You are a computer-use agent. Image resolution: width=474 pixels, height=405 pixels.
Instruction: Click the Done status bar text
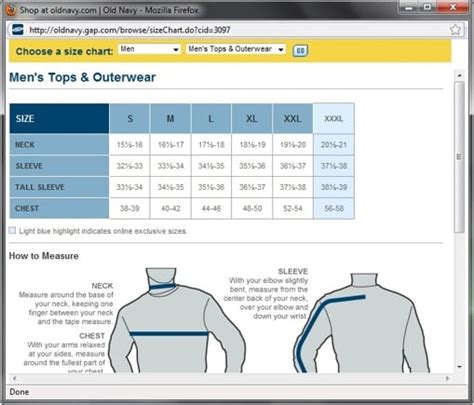[x=19, y=392]
